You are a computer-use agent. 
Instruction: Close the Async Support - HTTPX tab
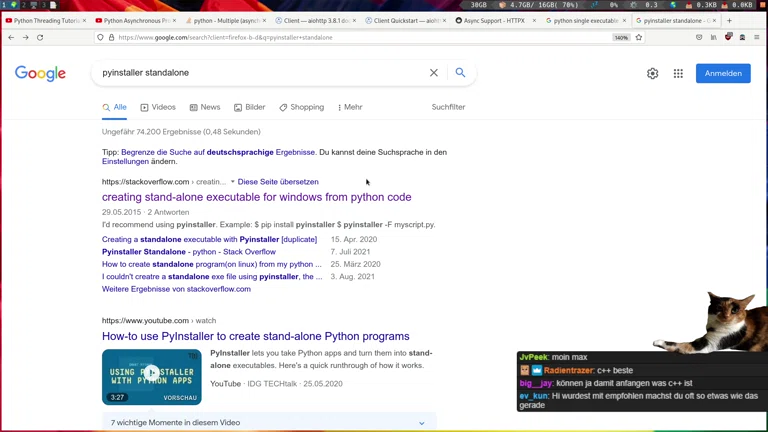(534, 21)
